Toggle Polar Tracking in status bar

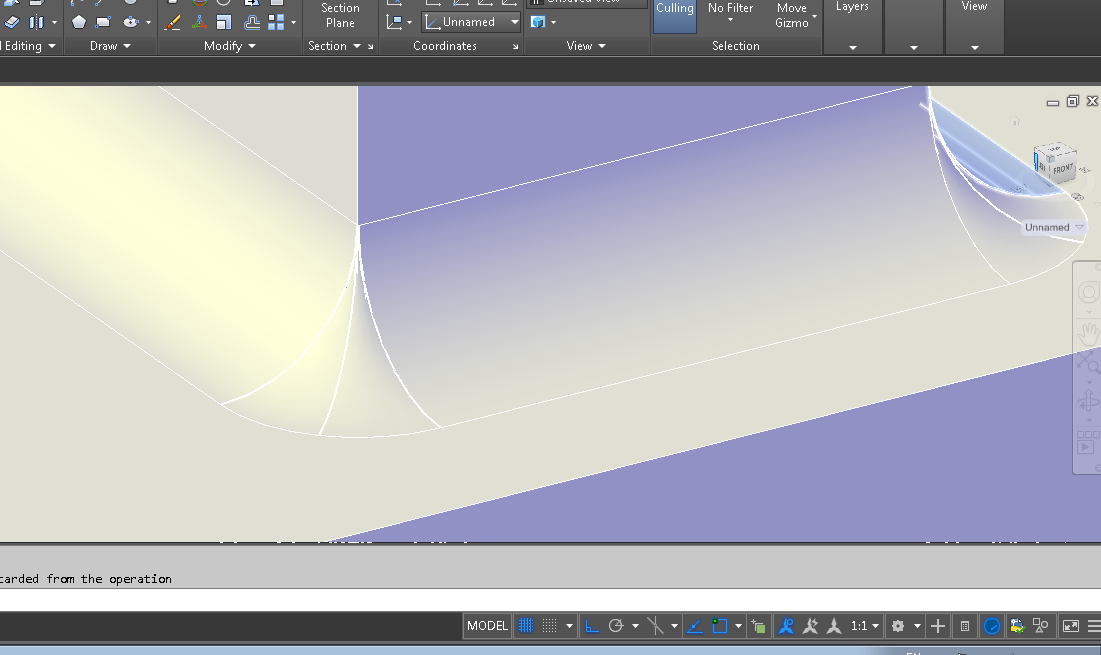pos(616,626)
